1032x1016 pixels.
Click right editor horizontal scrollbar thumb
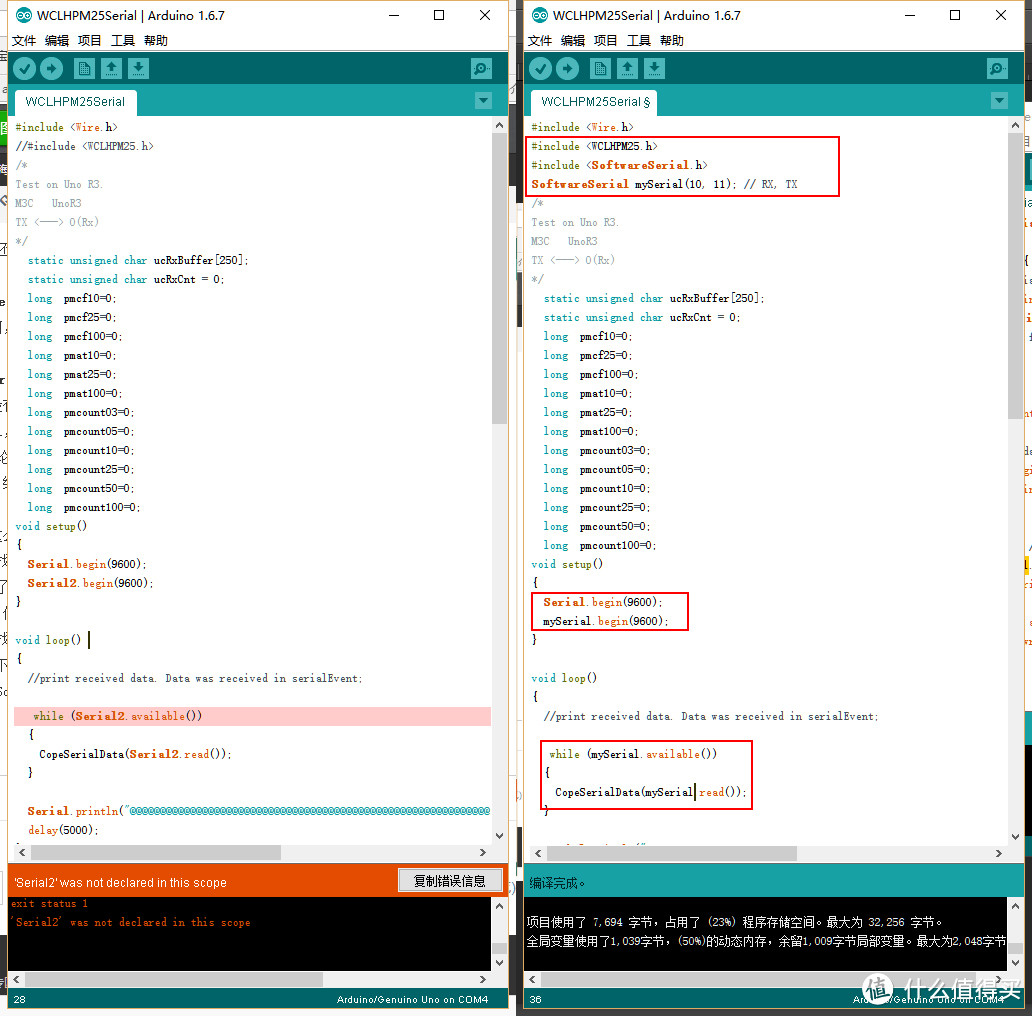click(672, 853)
